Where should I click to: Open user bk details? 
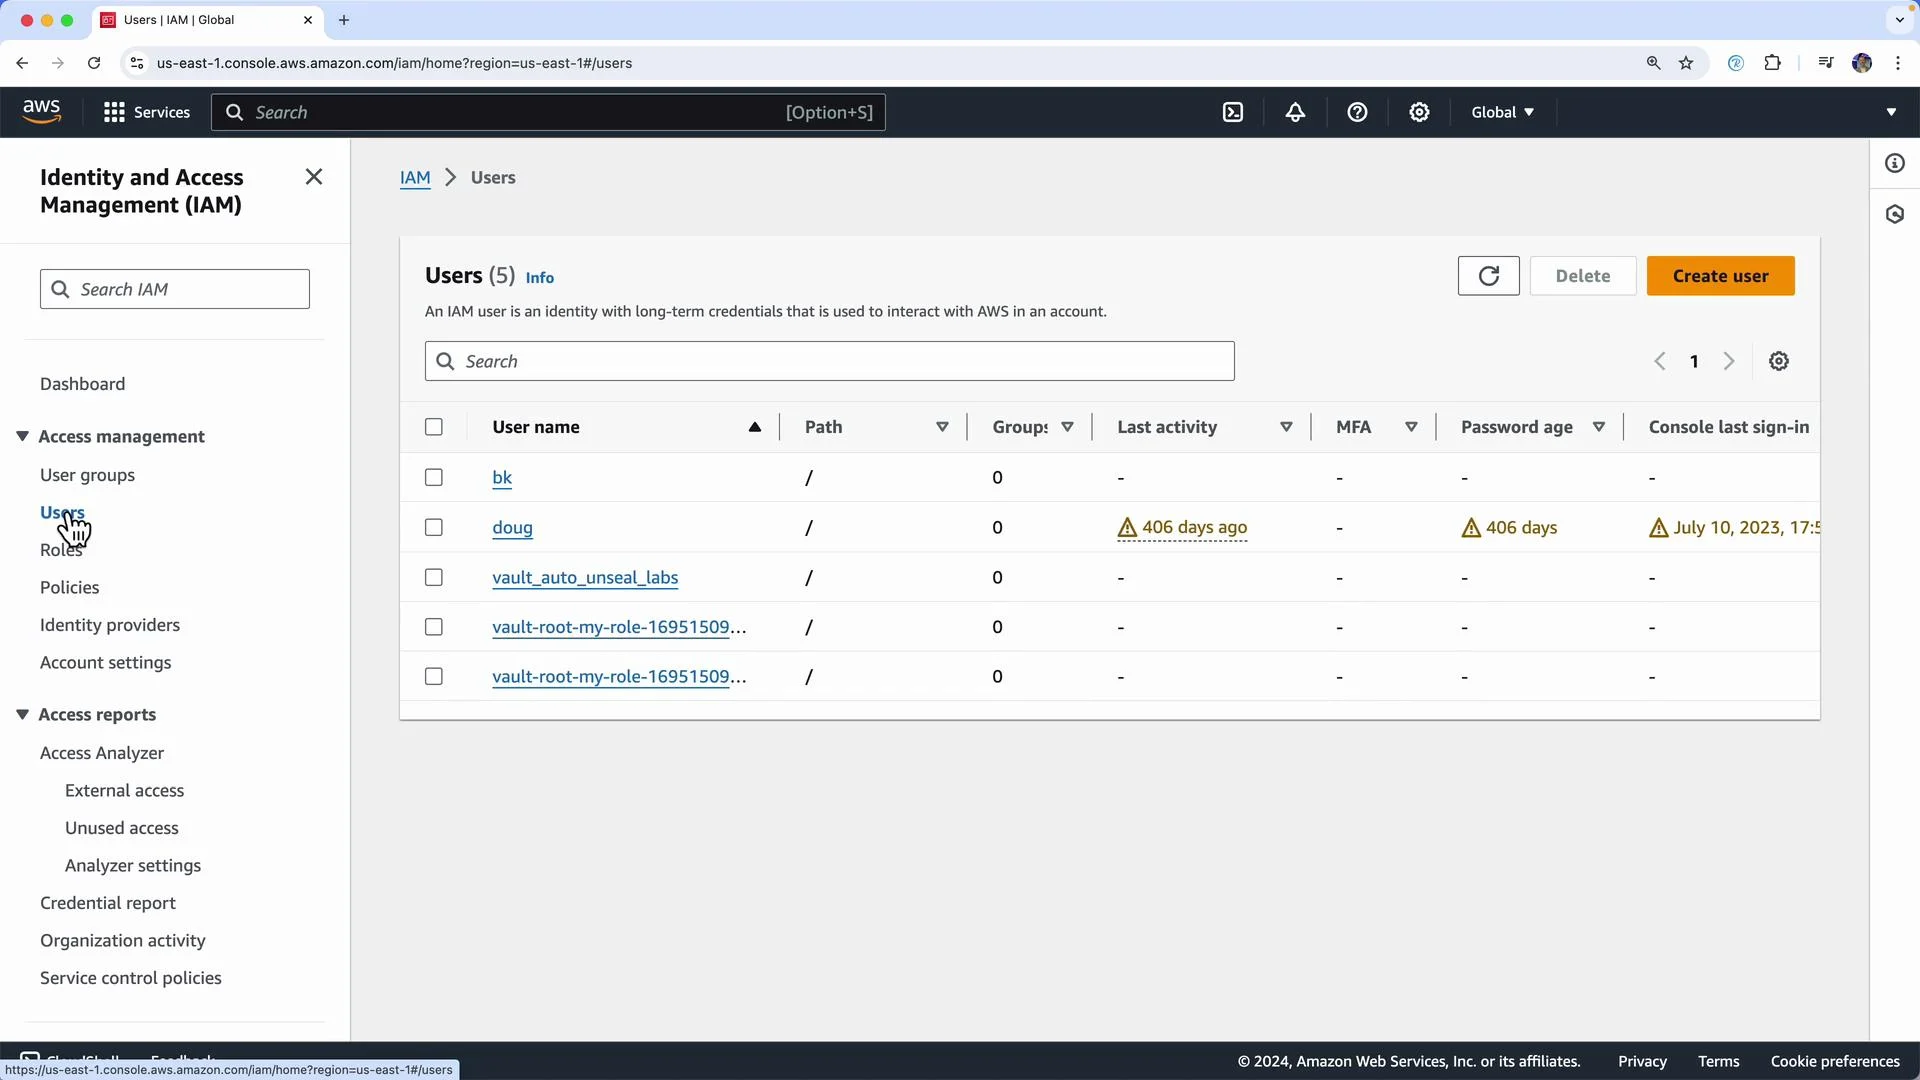pos(502,478)
